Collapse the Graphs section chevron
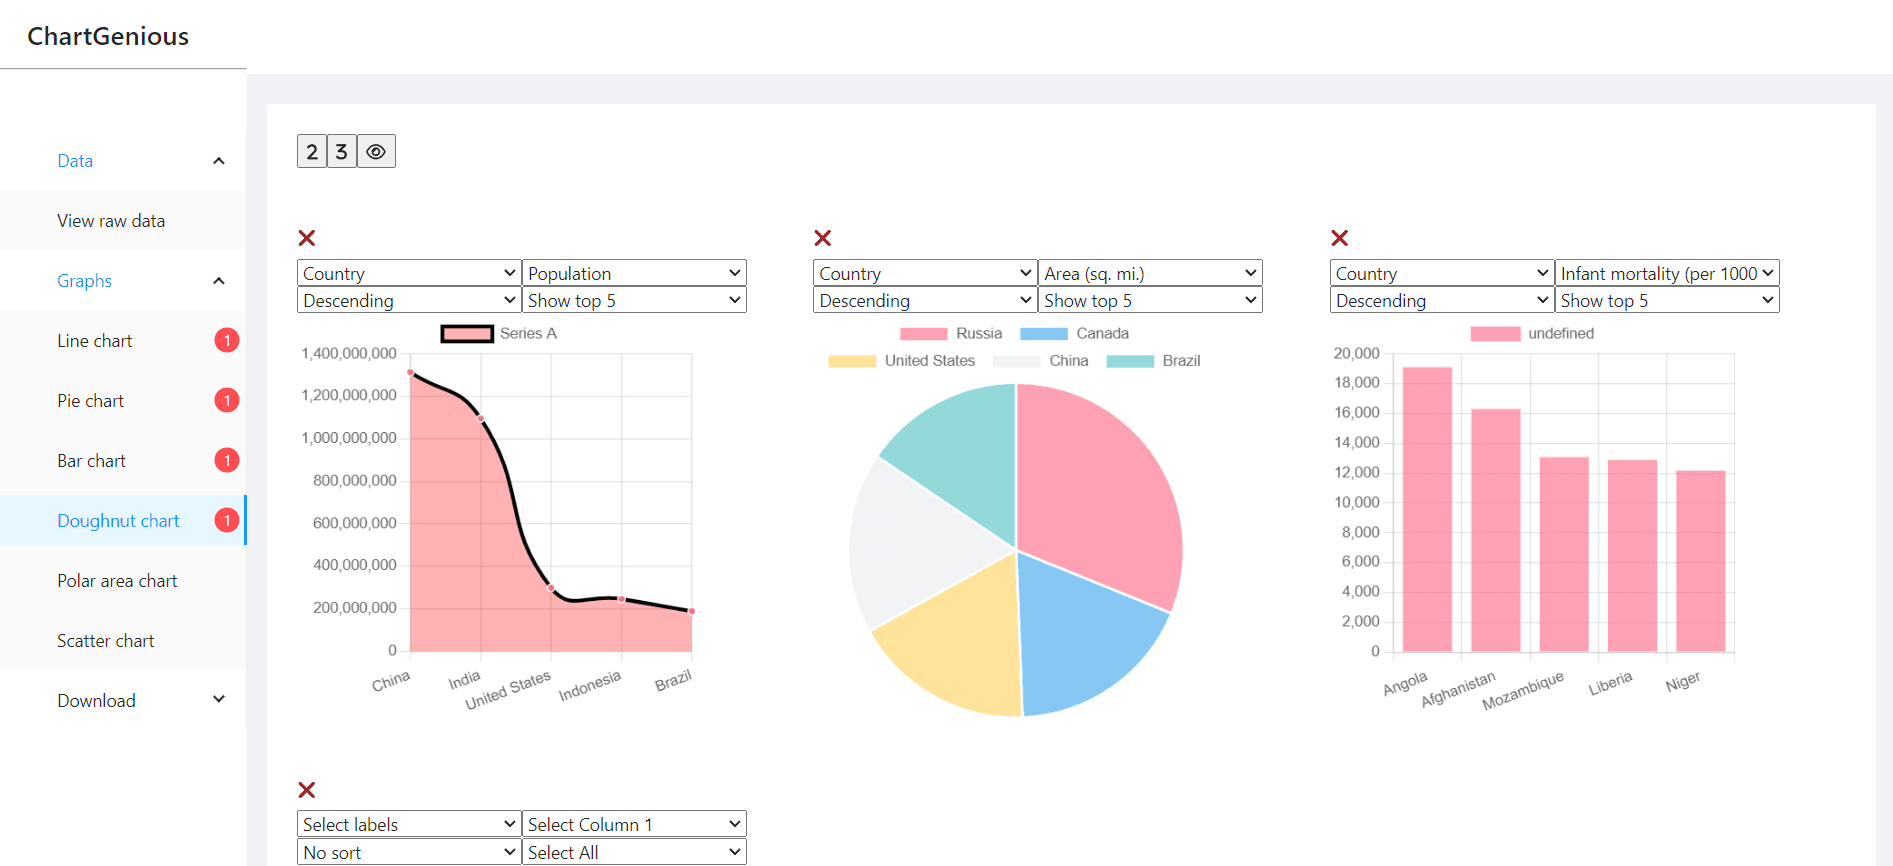The image size is (1893, 866). (x=219, y=281)
